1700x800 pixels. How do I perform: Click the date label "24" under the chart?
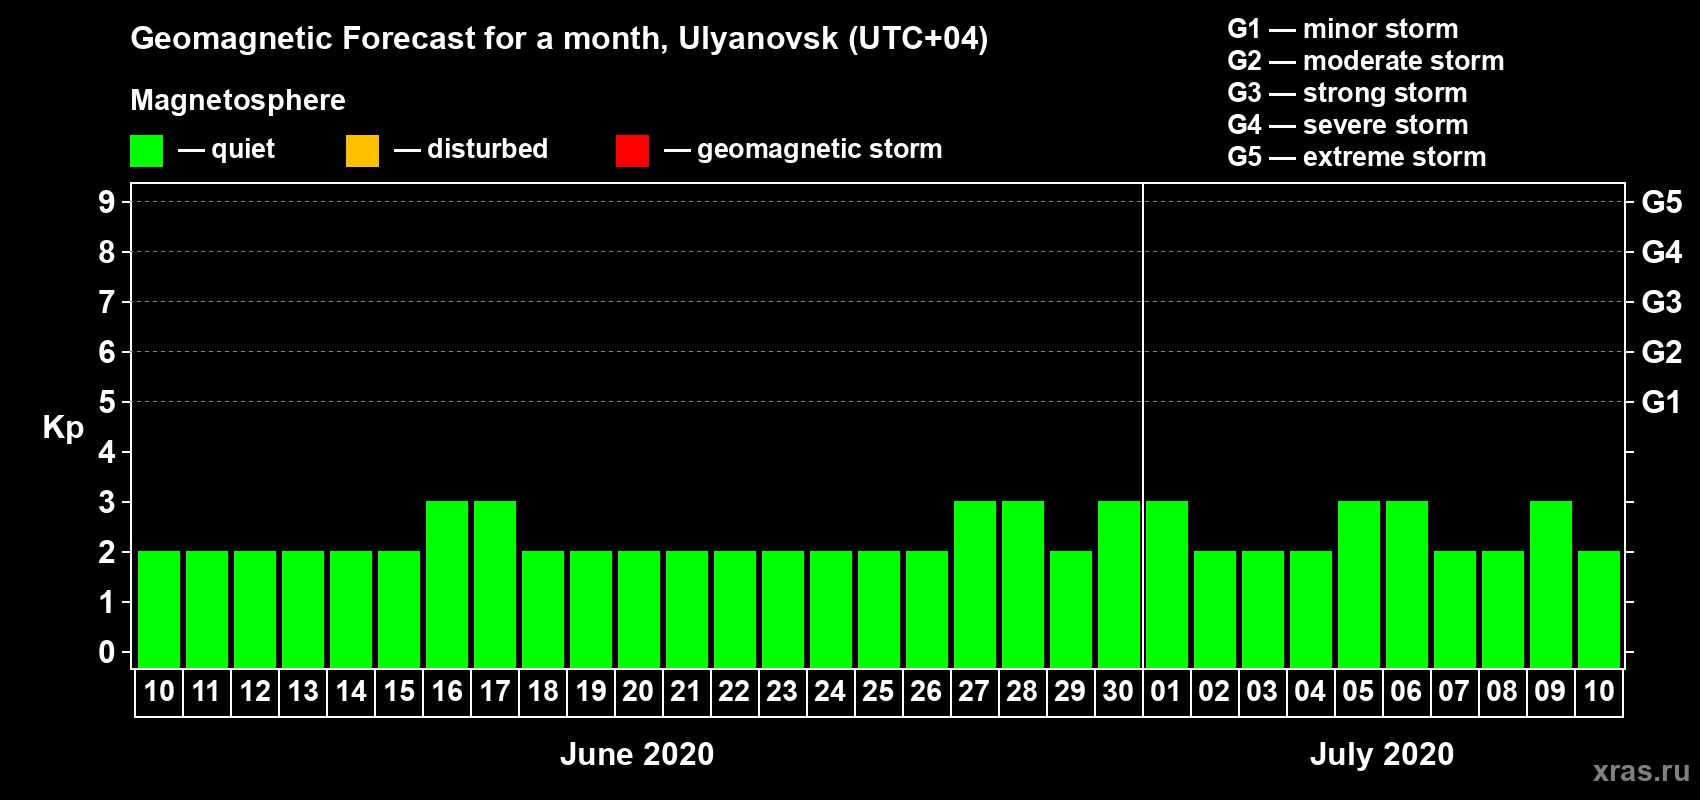(x=830, y=692)
